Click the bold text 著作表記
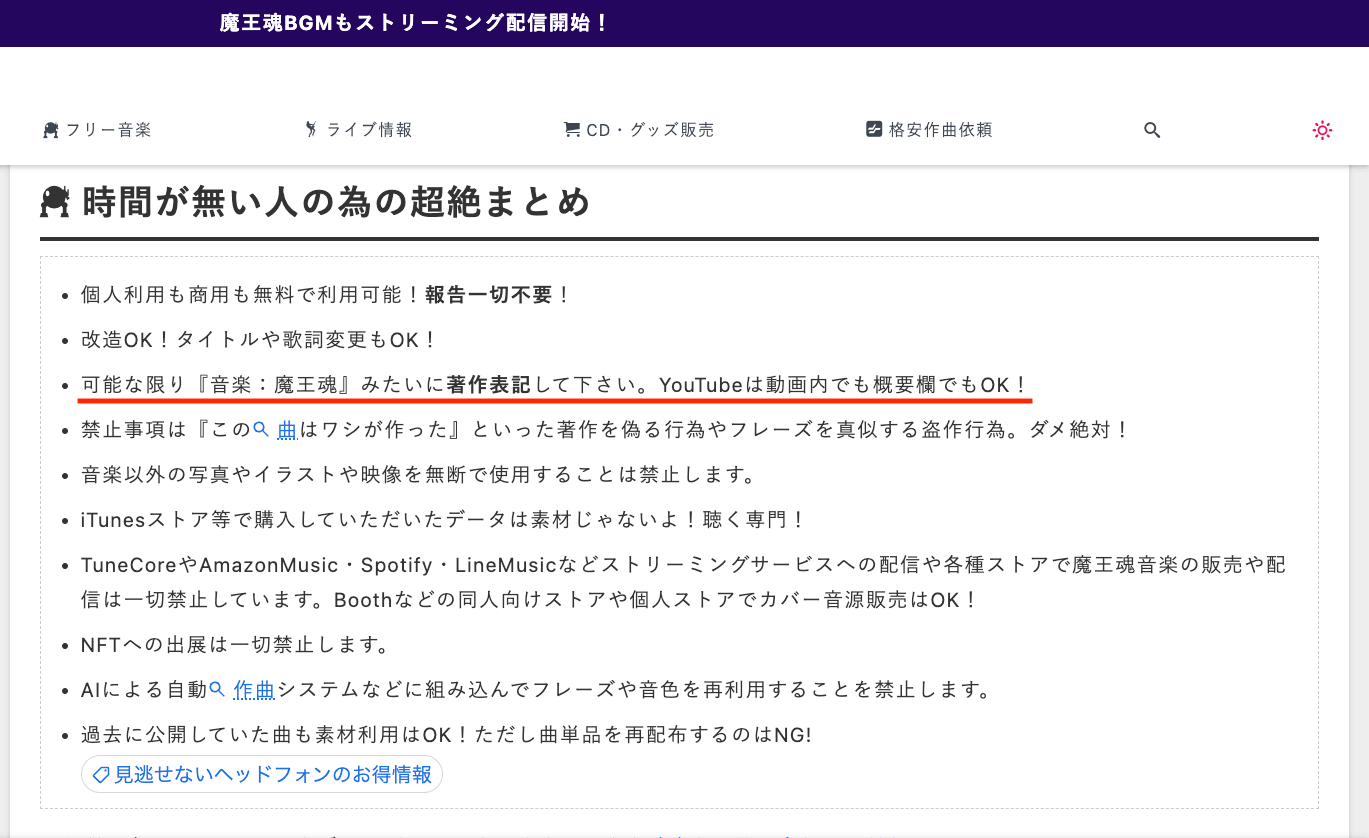Viewport: 1369px width, 838px height. (489, 385)
